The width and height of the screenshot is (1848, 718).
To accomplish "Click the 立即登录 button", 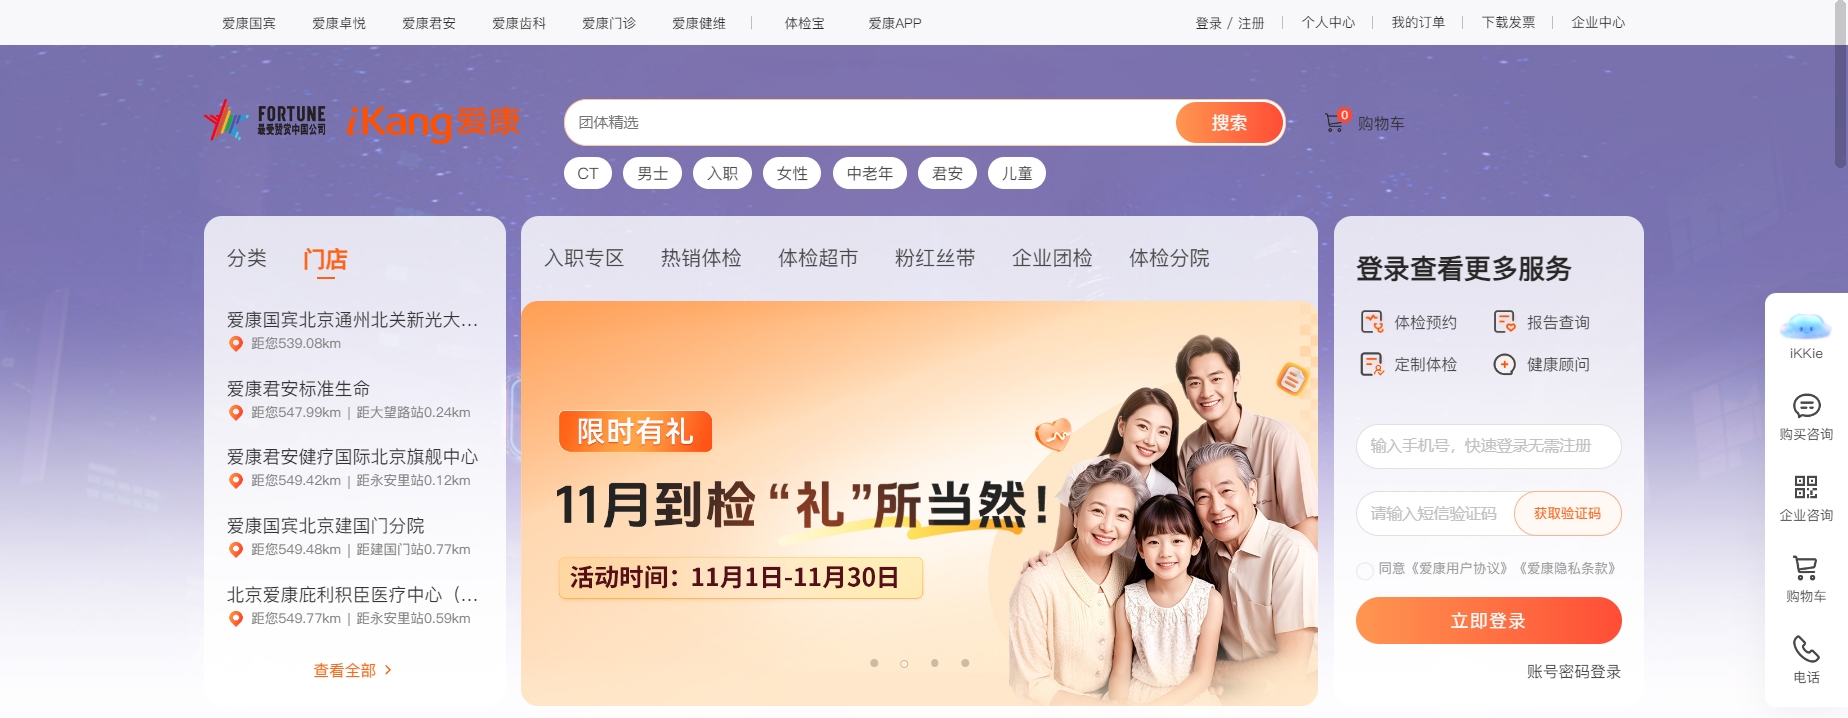I will [1488, 621].
